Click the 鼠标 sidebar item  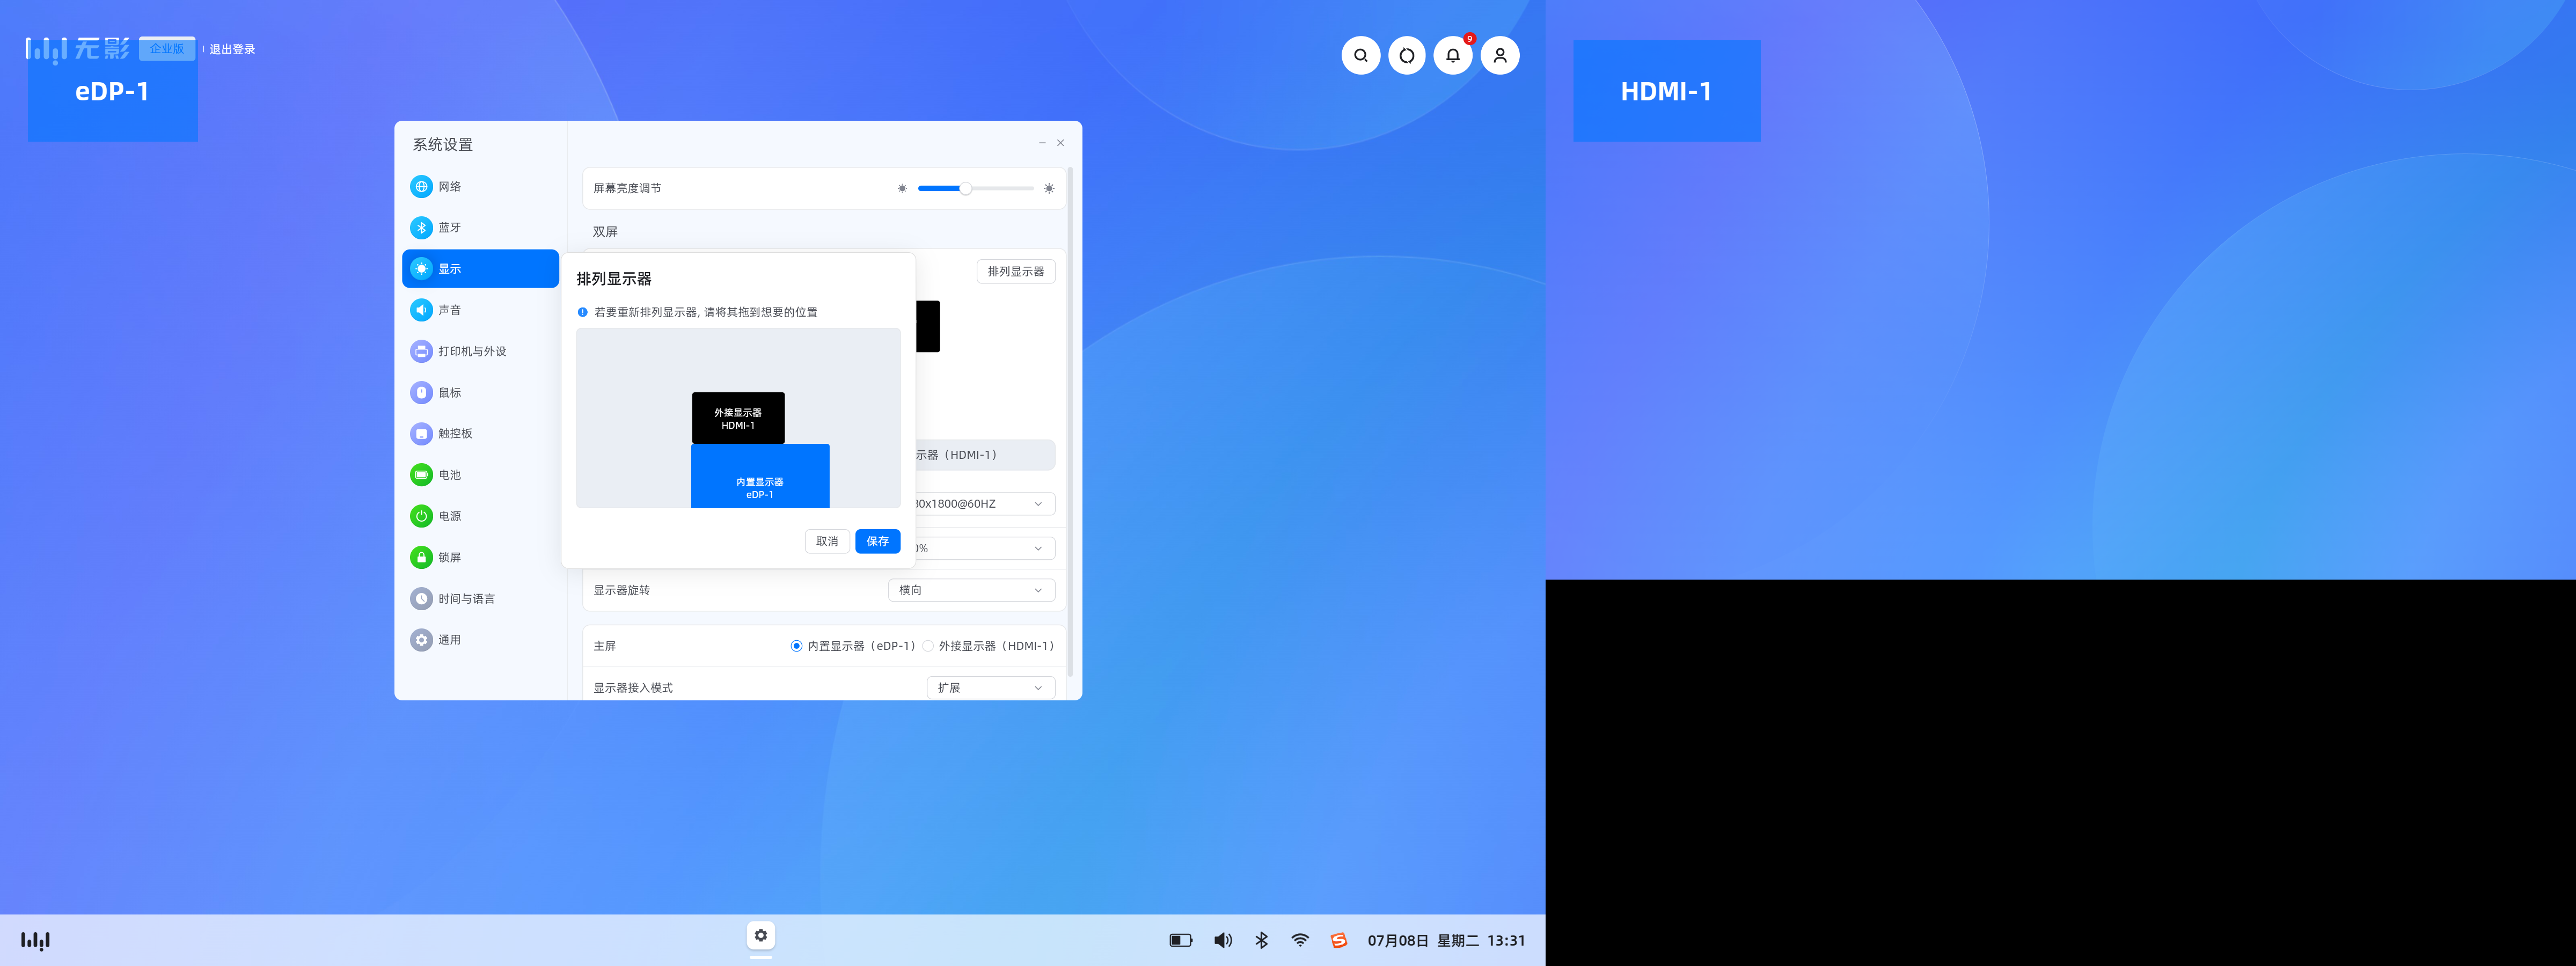tap(480, 393)
